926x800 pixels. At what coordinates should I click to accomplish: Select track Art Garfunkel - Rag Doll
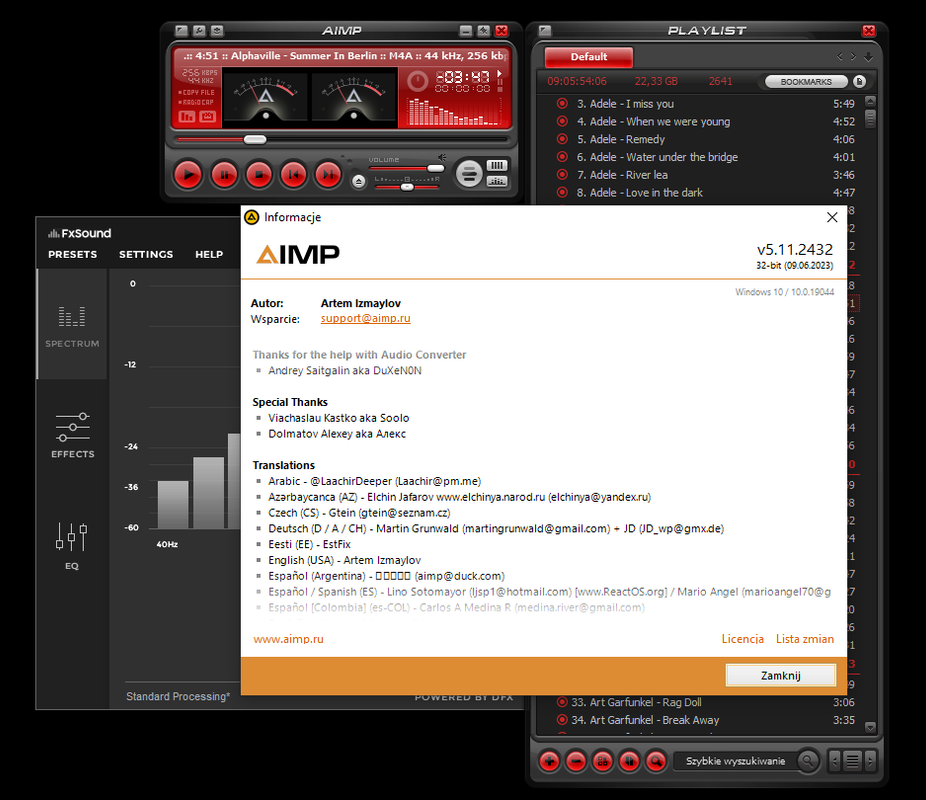point(700,702)
